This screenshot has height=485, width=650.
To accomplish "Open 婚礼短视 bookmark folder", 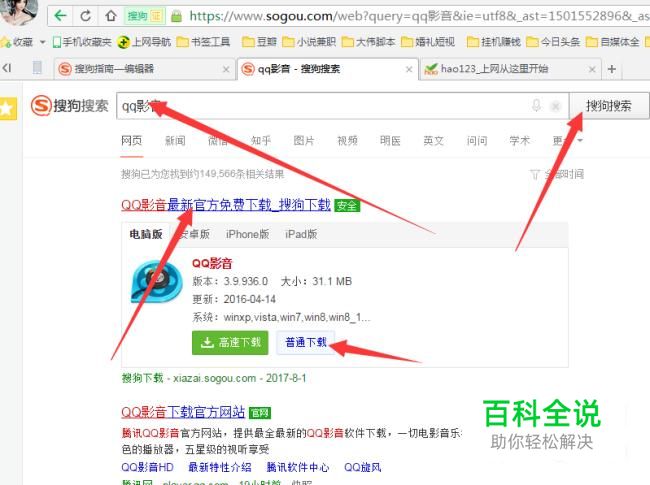I will (x=428, y=42).
